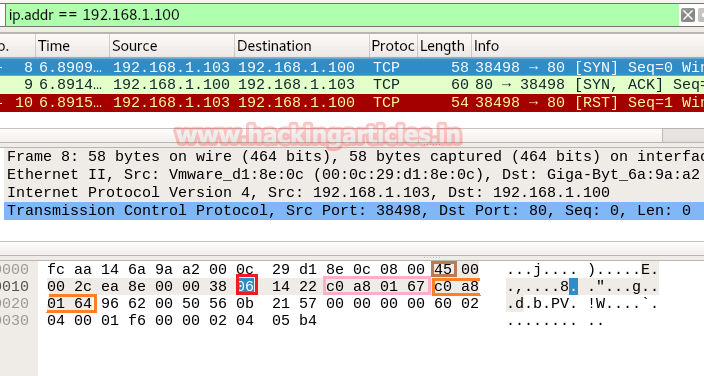Click Source 192.168.1.100 in packet 9 row
This screenshot has height=376, width=704.
click(171, 84)
